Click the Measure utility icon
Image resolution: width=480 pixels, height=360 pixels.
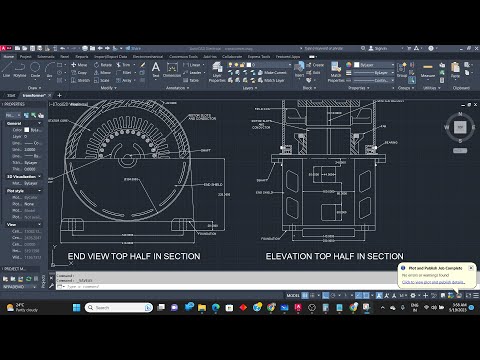pyautogui.click(x=428, y=70)
